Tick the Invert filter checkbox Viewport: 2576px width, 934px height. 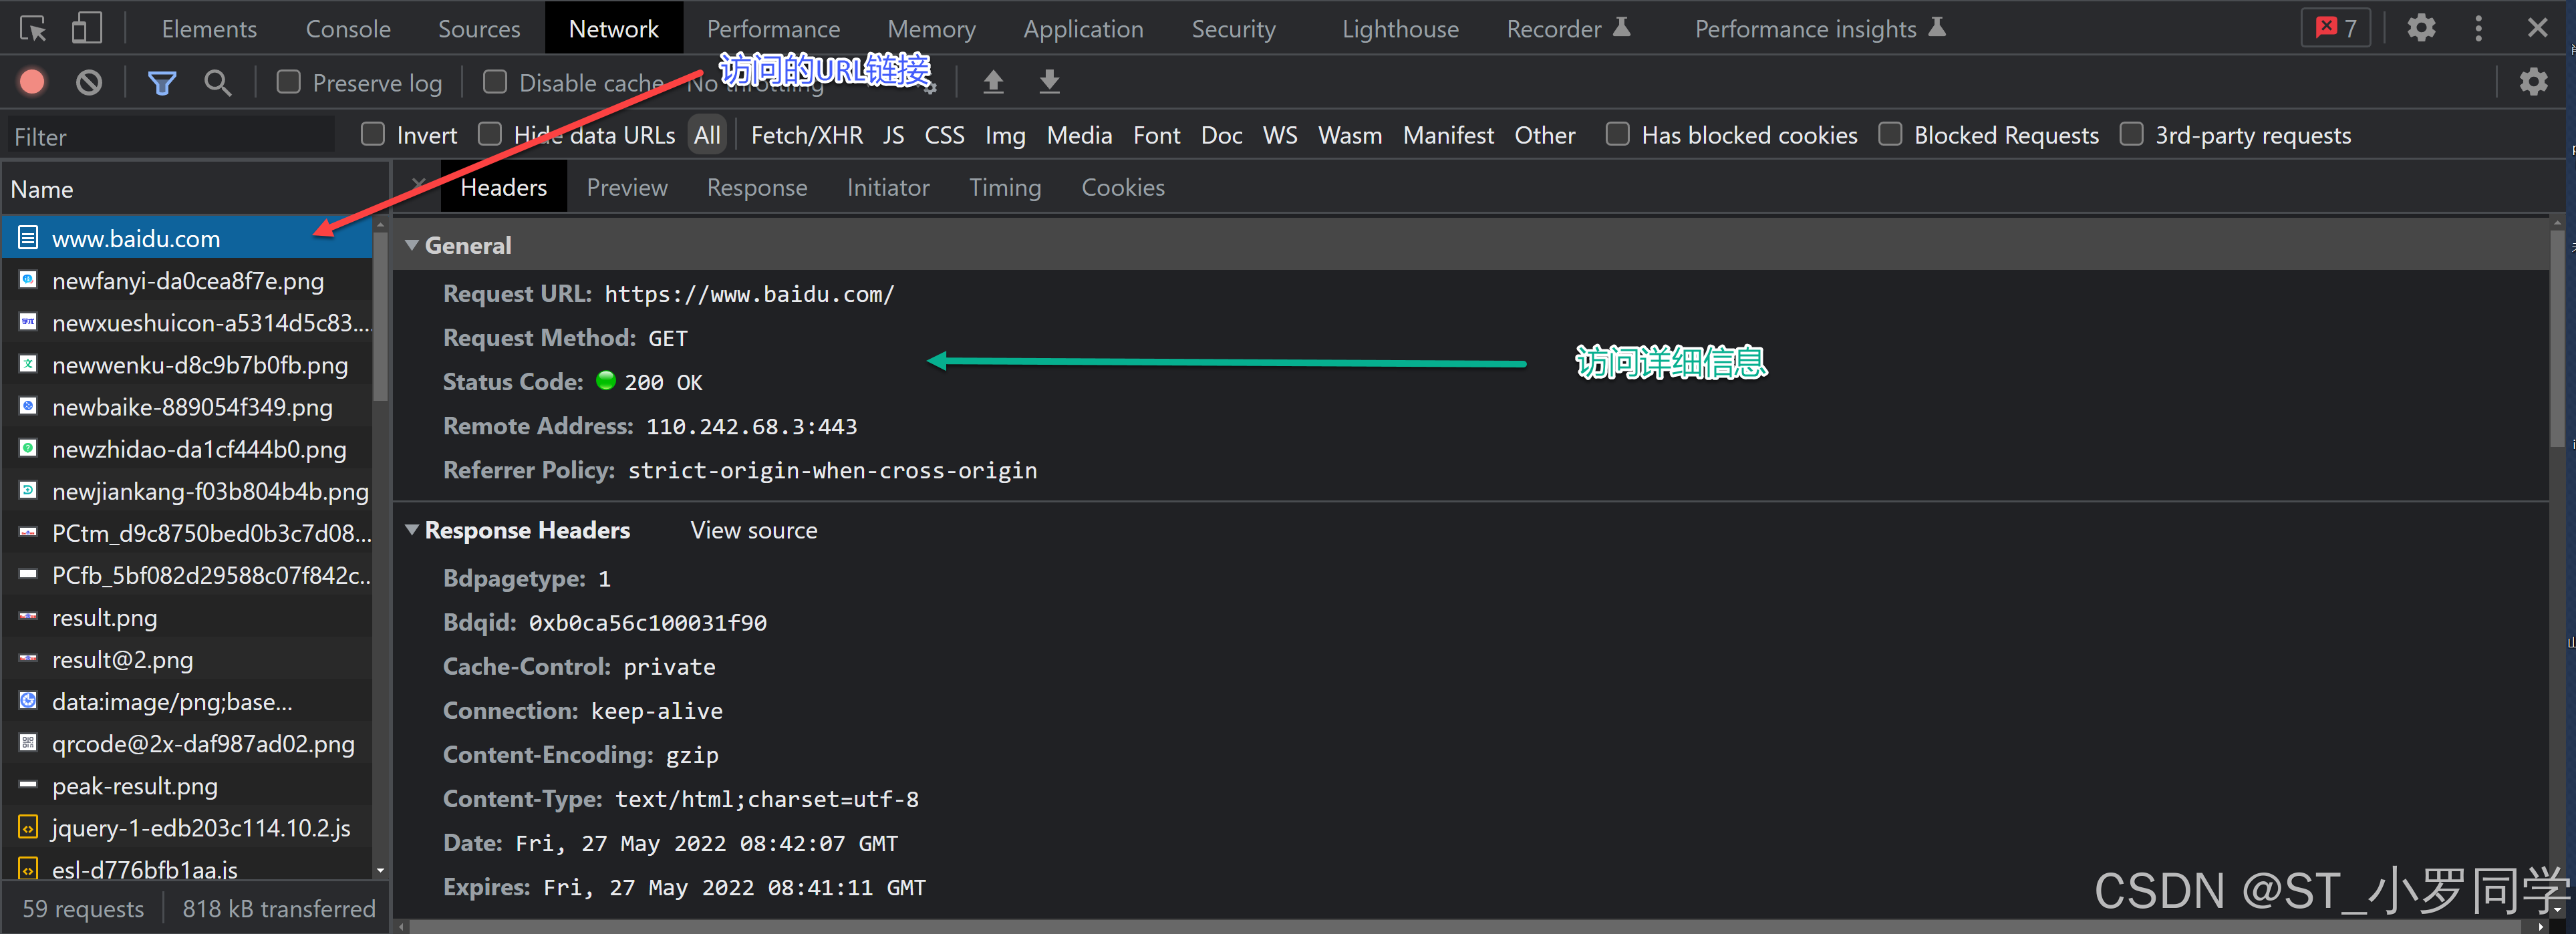(x=373, y=134)
